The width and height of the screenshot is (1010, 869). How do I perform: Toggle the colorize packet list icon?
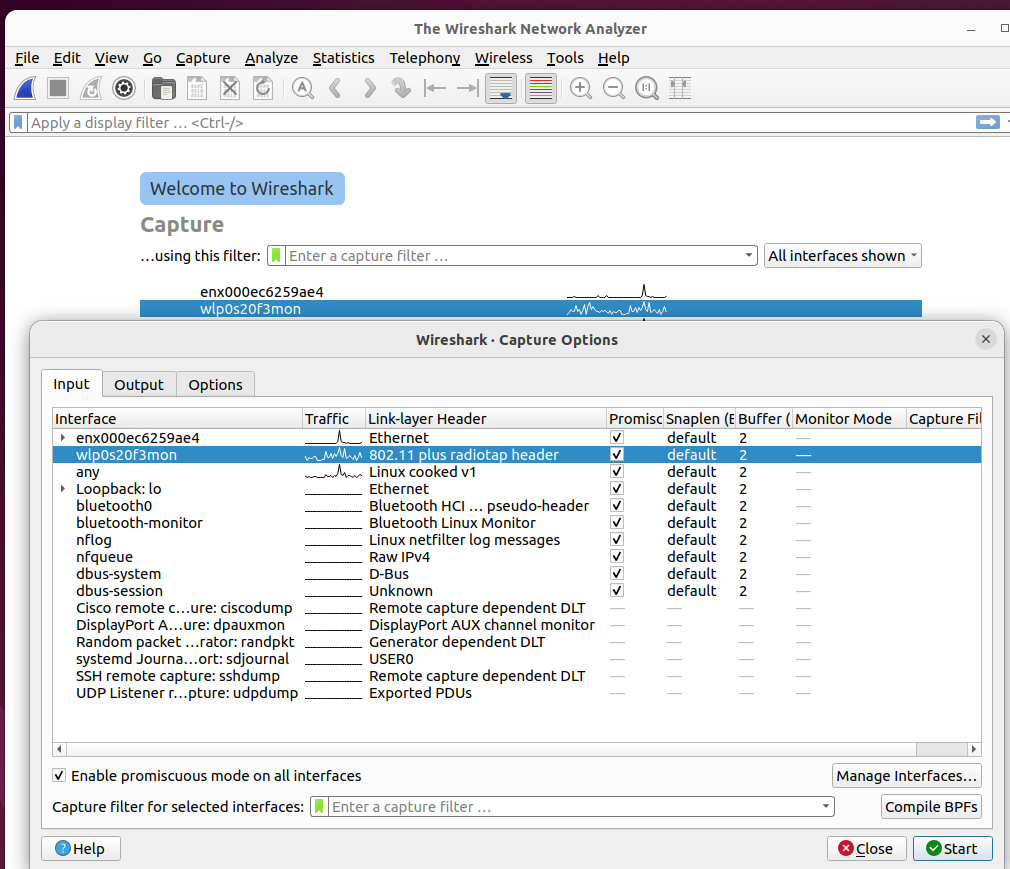540,89
